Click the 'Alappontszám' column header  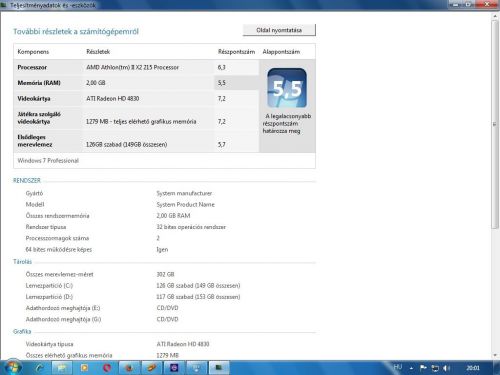(281, 52)
